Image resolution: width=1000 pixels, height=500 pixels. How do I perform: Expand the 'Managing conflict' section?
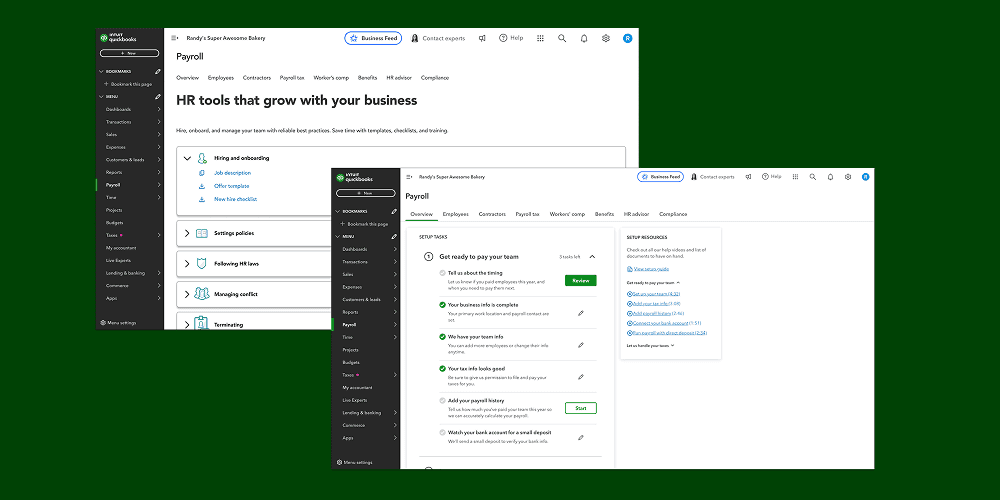pyautogui.click(x=187, y=294)
